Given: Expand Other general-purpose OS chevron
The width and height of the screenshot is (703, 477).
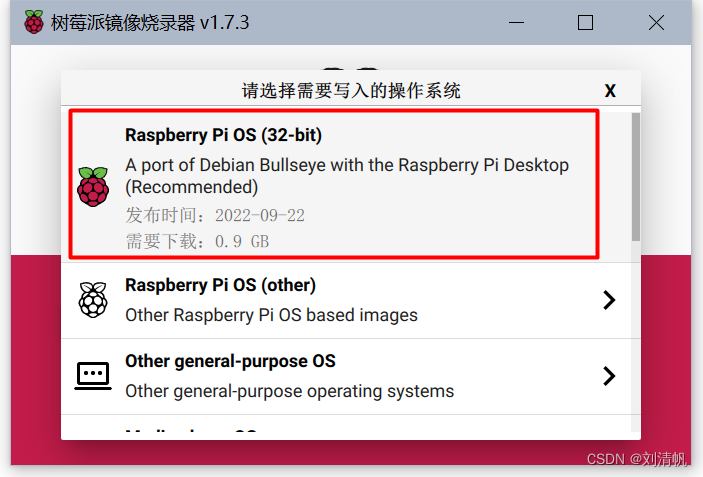Looking at the screenshot, I should point(609,376).
